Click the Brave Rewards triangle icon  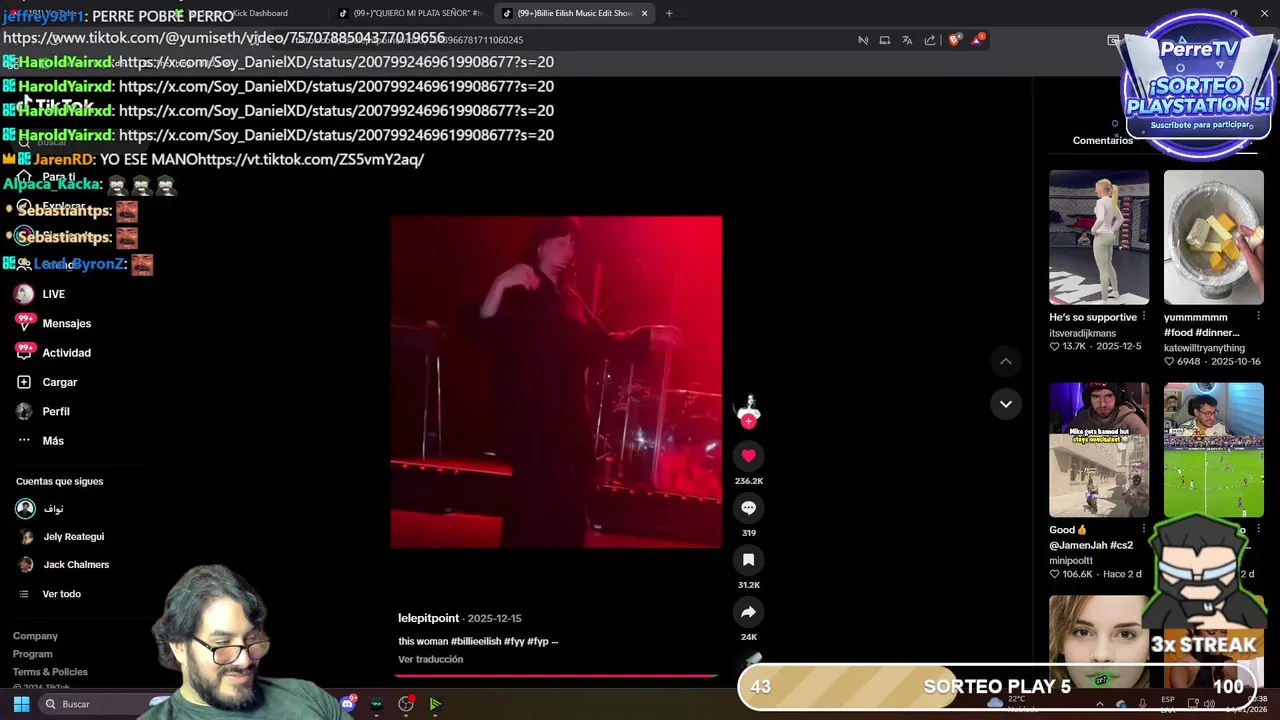coord(978,40)
